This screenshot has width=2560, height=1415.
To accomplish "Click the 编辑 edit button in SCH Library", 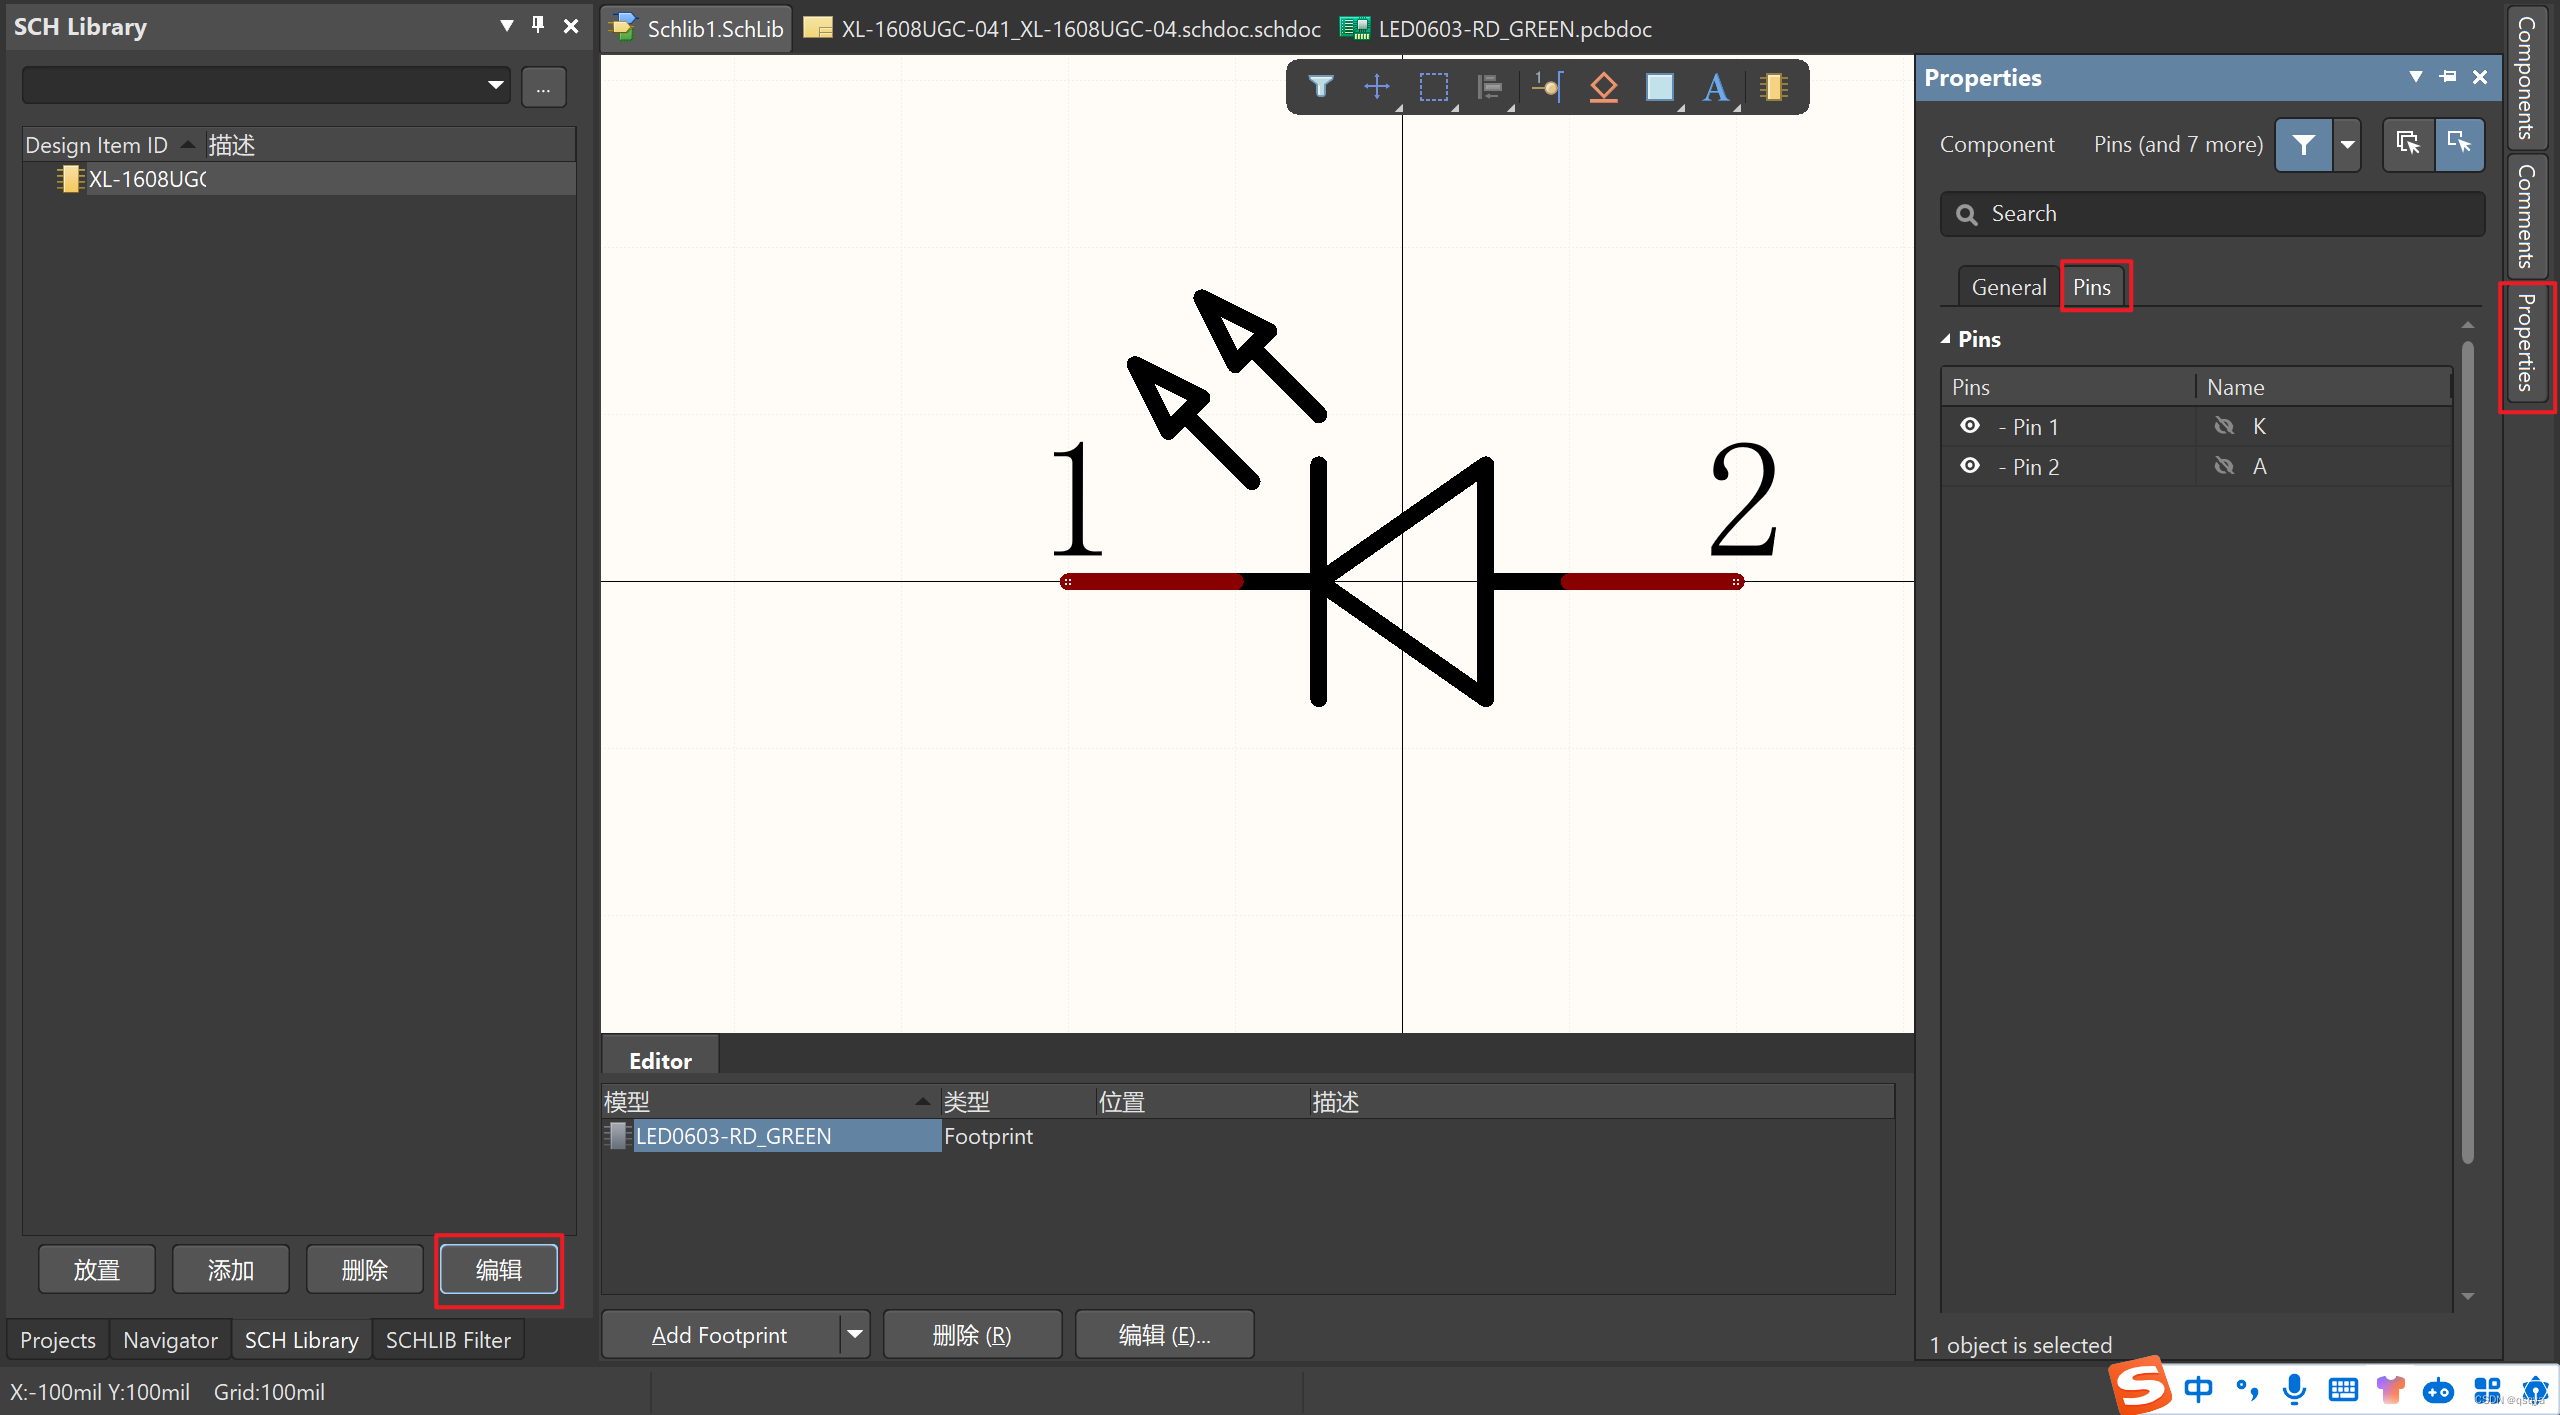I will click(x=499, y=1270).
